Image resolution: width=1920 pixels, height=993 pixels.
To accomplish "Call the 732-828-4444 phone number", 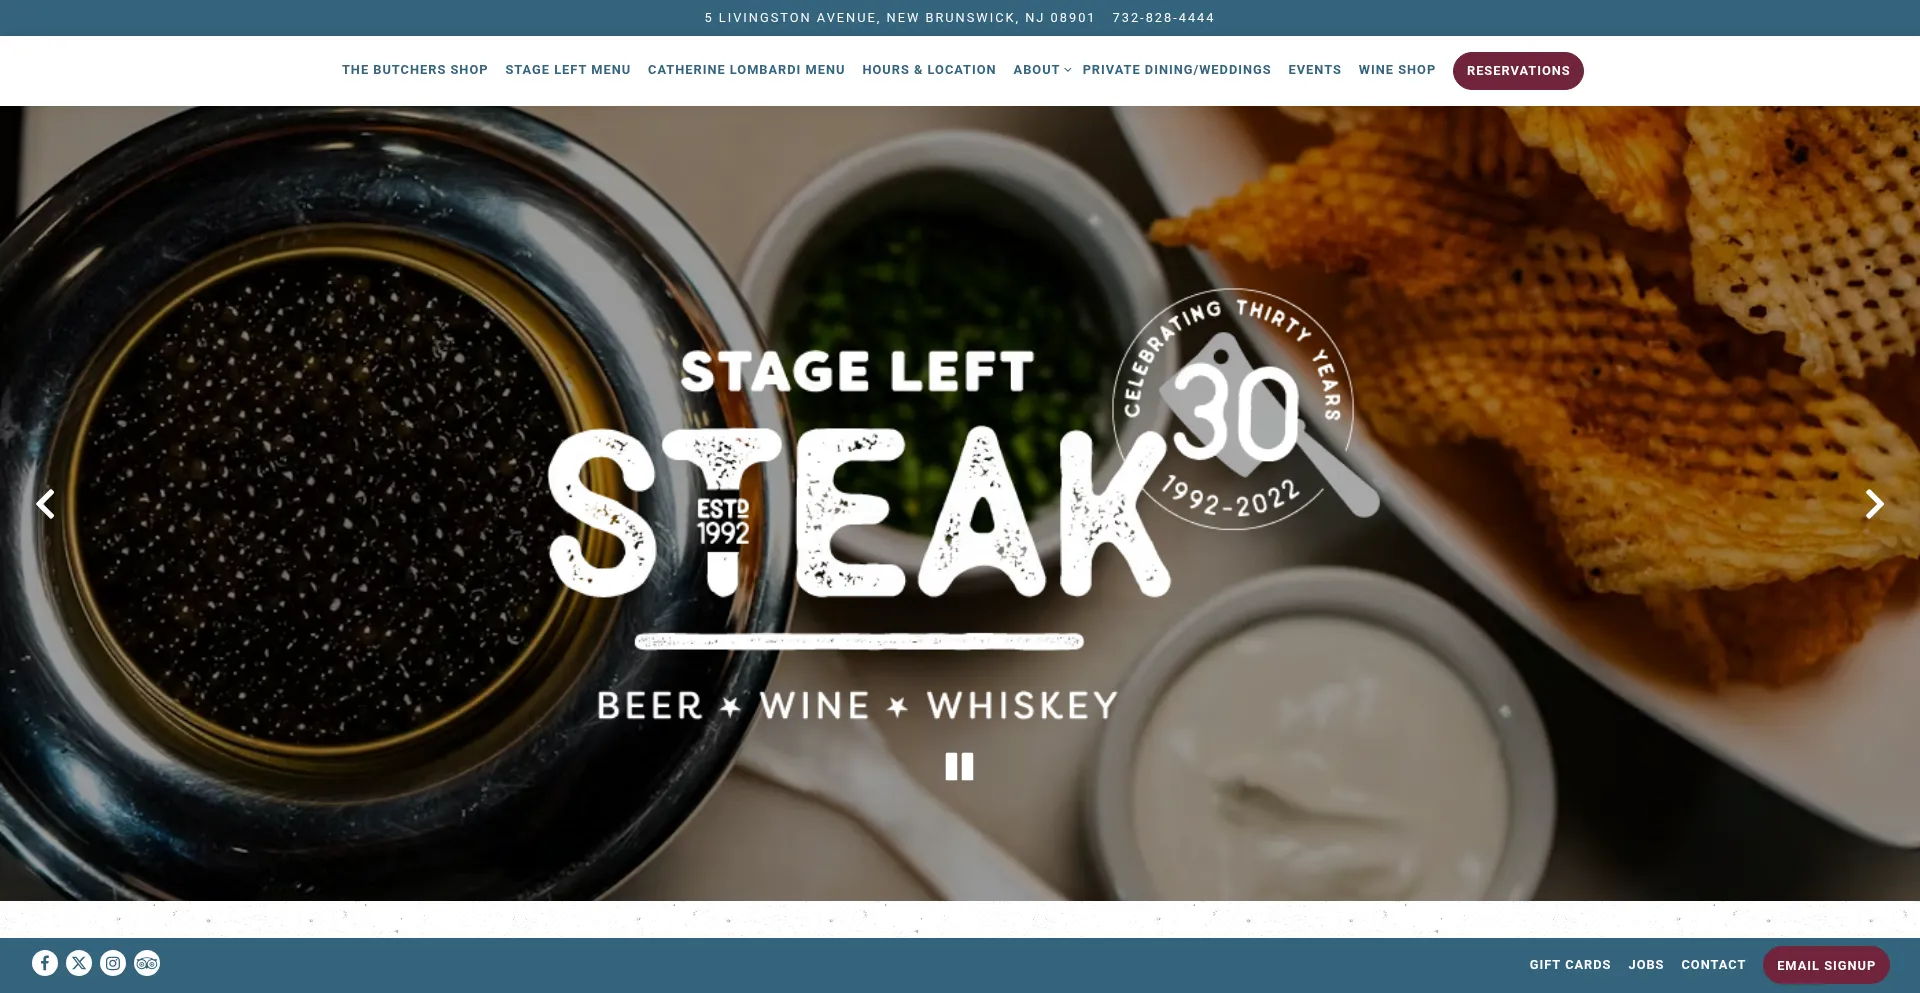I will click(1163, 18).
